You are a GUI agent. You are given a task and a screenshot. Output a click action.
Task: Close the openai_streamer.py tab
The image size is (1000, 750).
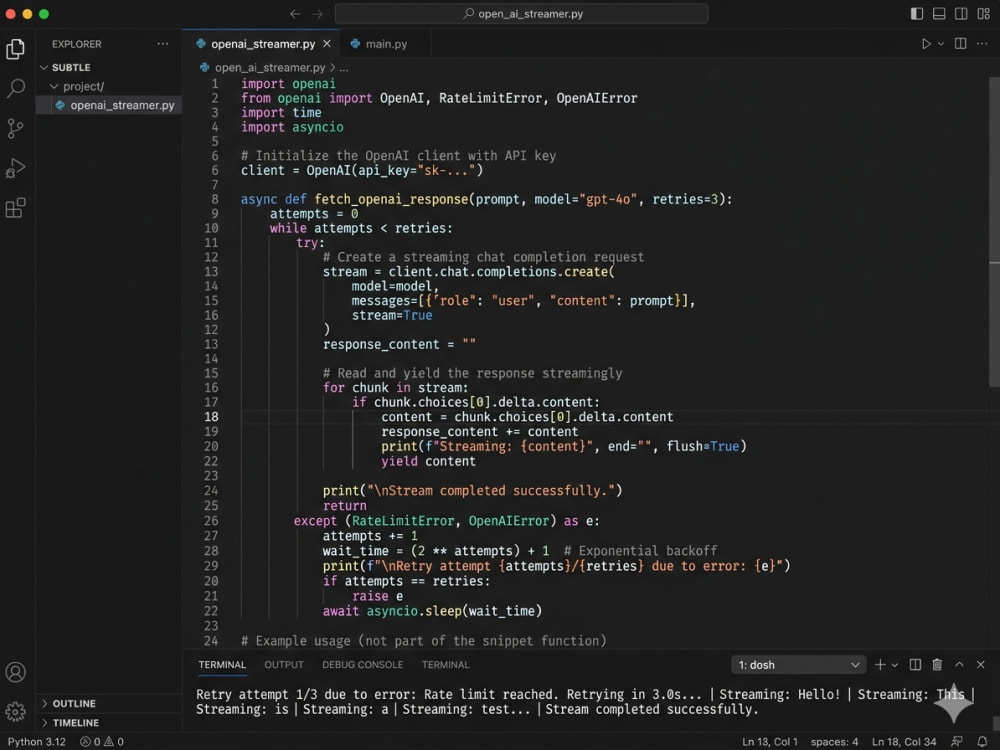click(327, 43)
